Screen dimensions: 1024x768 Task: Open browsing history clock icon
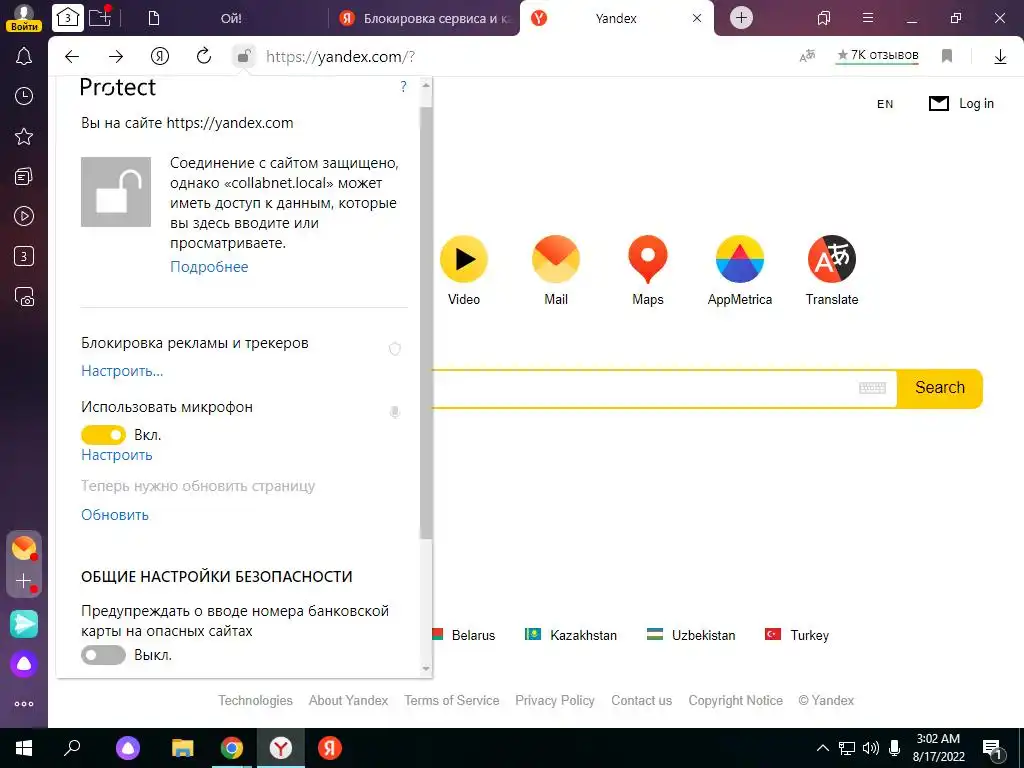pyautogui.click(x=24, y=96)
